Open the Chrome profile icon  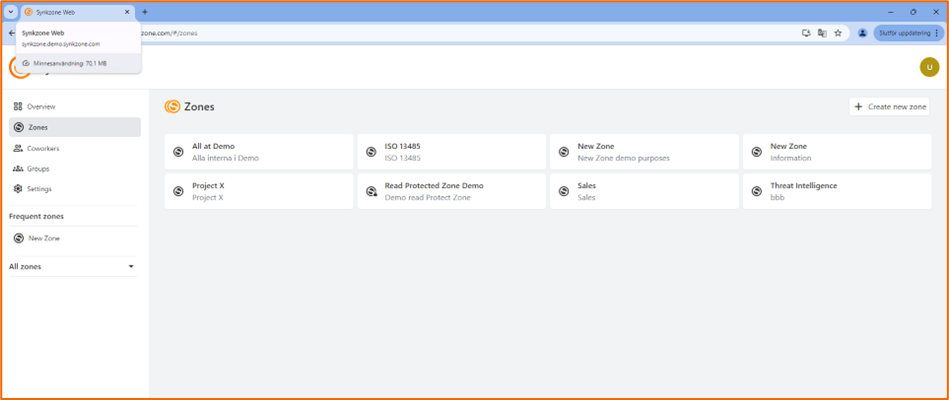(x=862, y=33)
